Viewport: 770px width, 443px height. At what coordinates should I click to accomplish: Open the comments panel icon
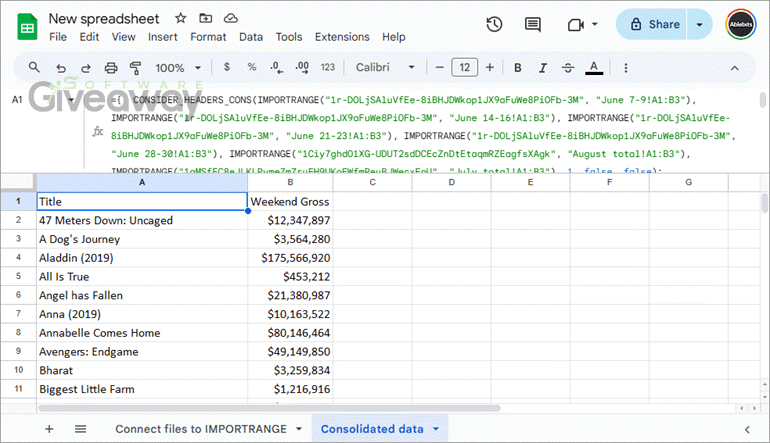[533, 25]
